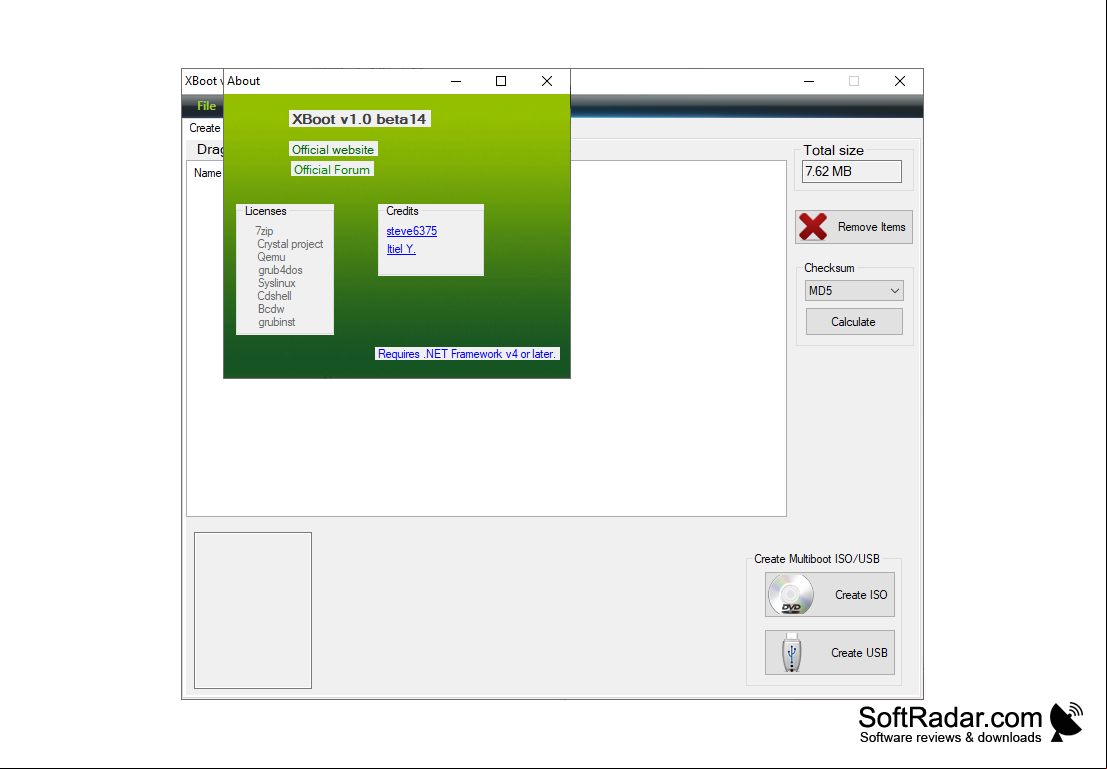Click the Cdshell license entry
Viewport: 1107px width, 769px height.
pyautogui.click(x=275, y=296)
